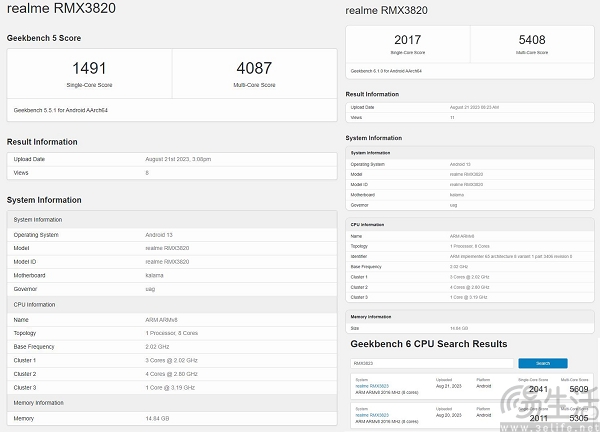Viewport: 600px width, 432px height.
Task: Click '2.02 GHz' base frequency in Geekbench 5 panel
Action: 157,347
